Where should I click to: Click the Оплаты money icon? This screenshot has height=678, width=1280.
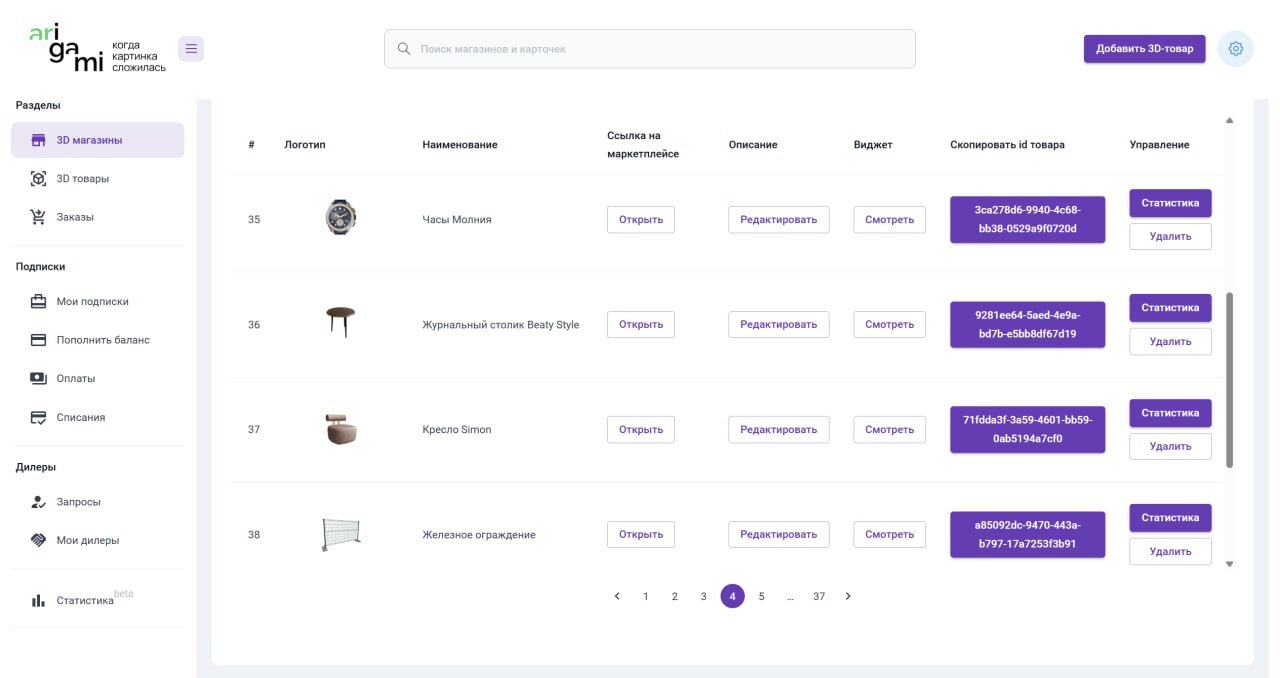click(39, 378)
